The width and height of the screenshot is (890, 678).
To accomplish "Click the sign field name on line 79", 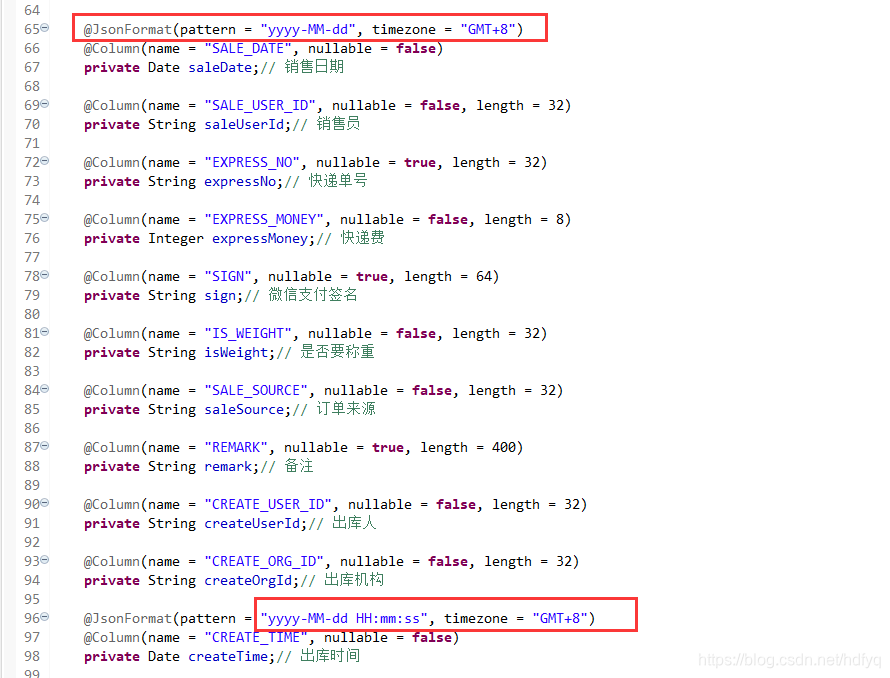I will pos(220,296).
